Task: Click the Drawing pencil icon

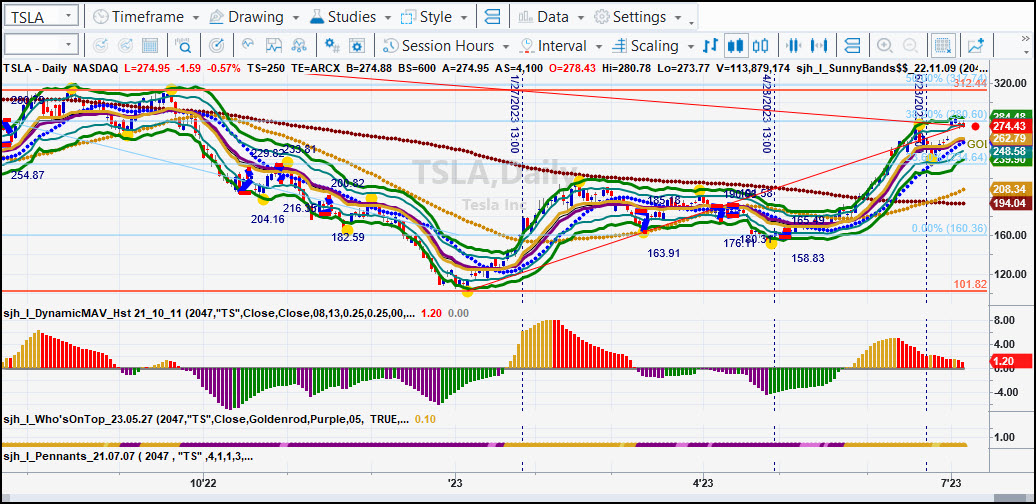Action: point(217,17)
